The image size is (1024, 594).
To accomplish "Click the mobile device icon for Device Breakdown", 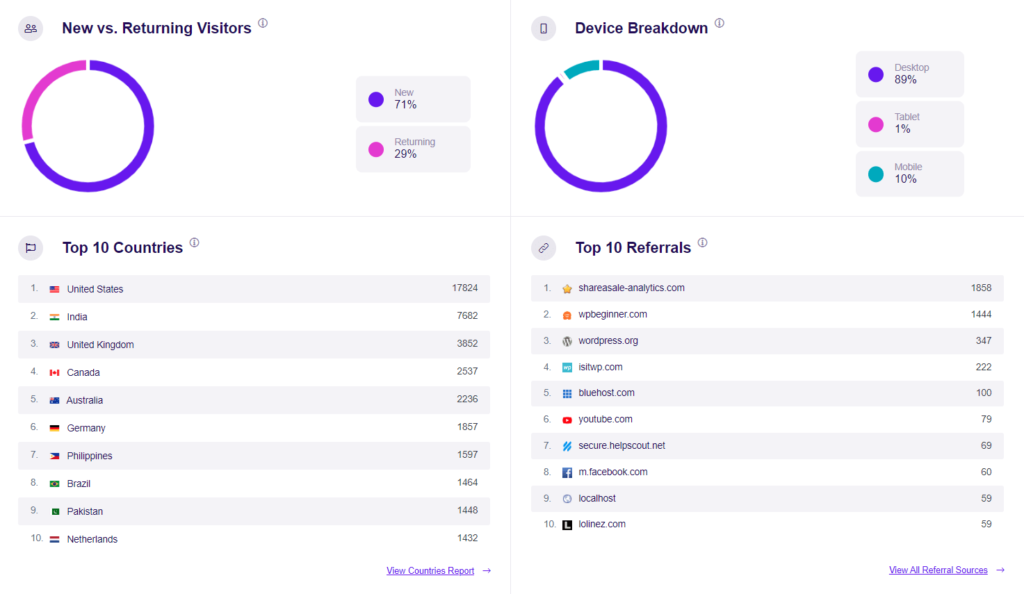I will coord(543,28).
